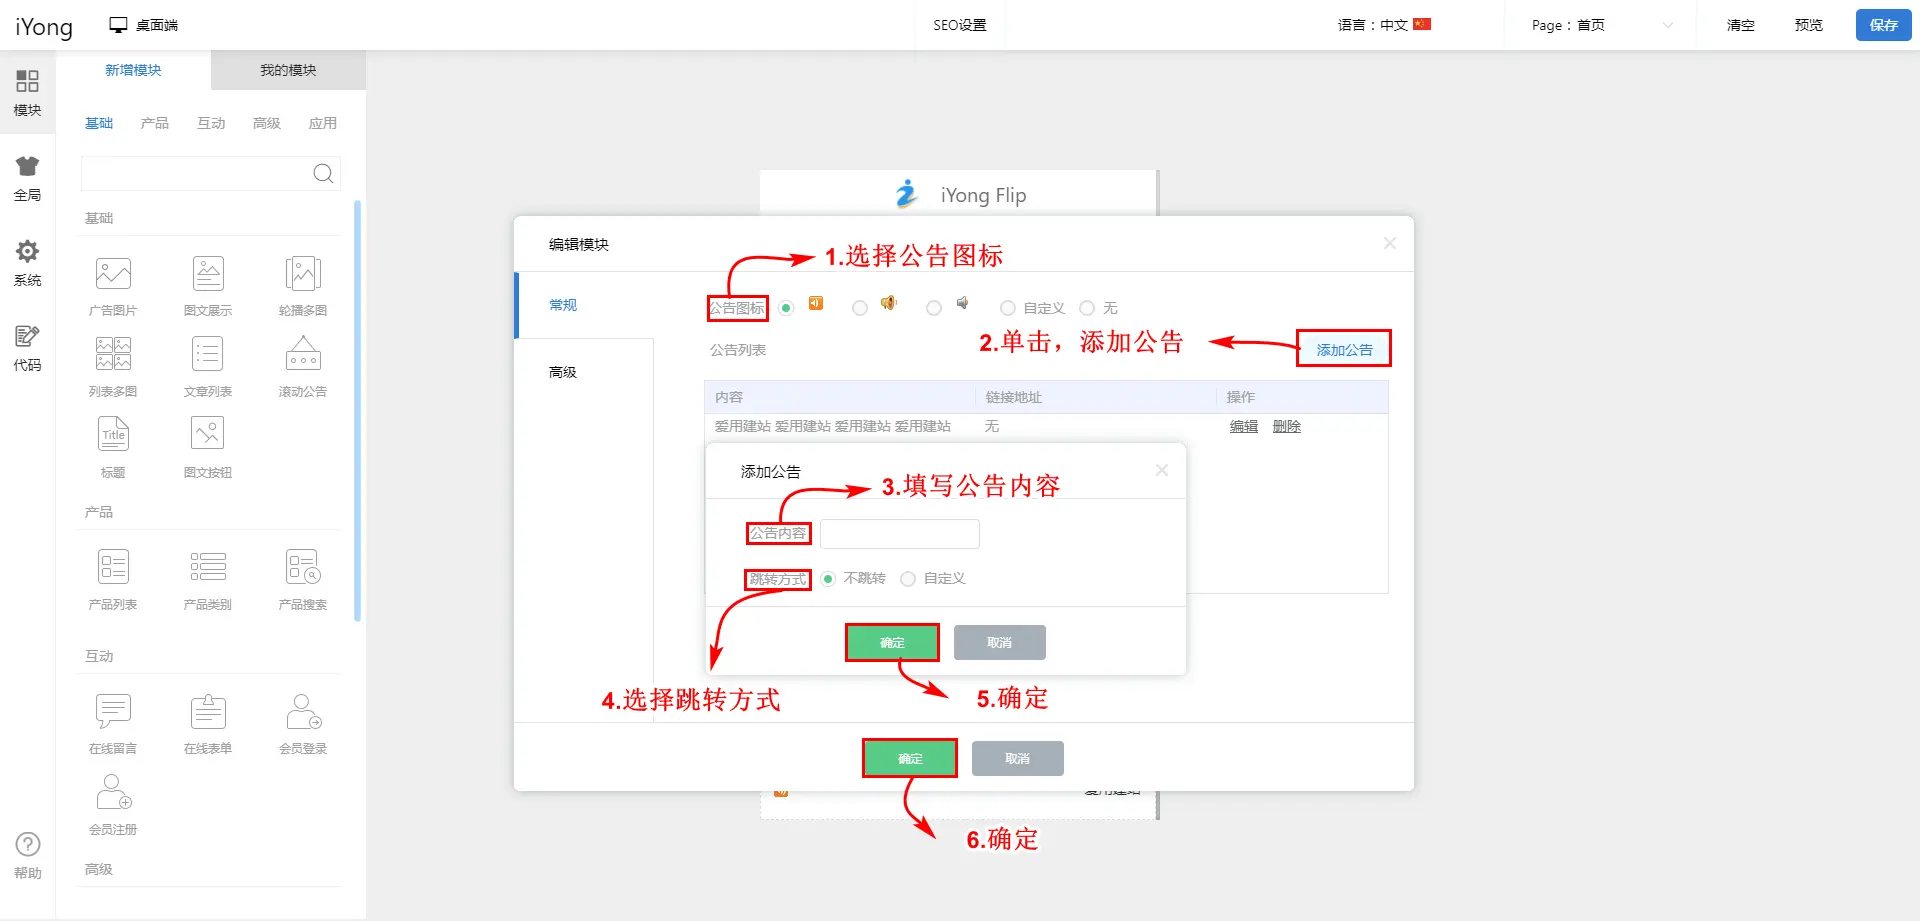Select the 滚动公告 scrolling notice module

coord(302,356)
